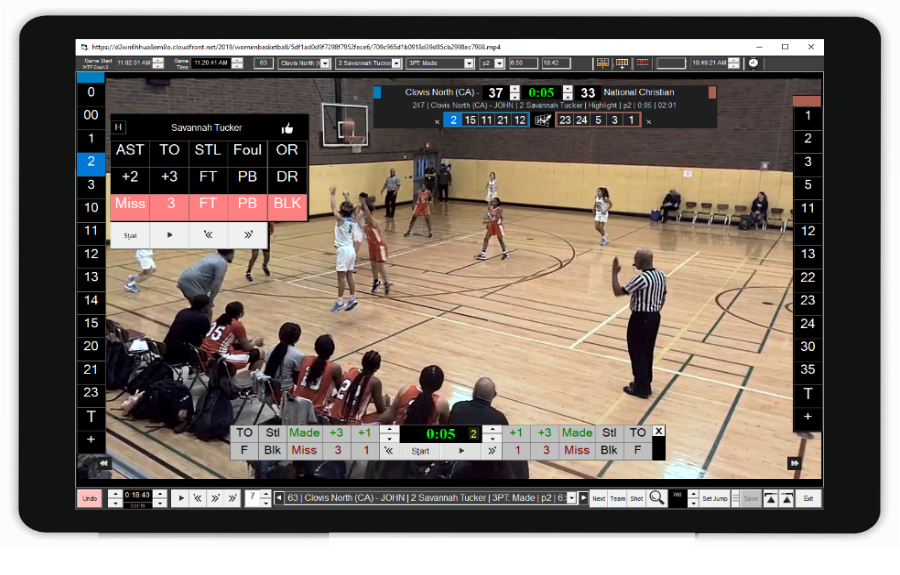Screen dimensions: 900x575
Task: Click the Exit button
Action: pos(808,498)
